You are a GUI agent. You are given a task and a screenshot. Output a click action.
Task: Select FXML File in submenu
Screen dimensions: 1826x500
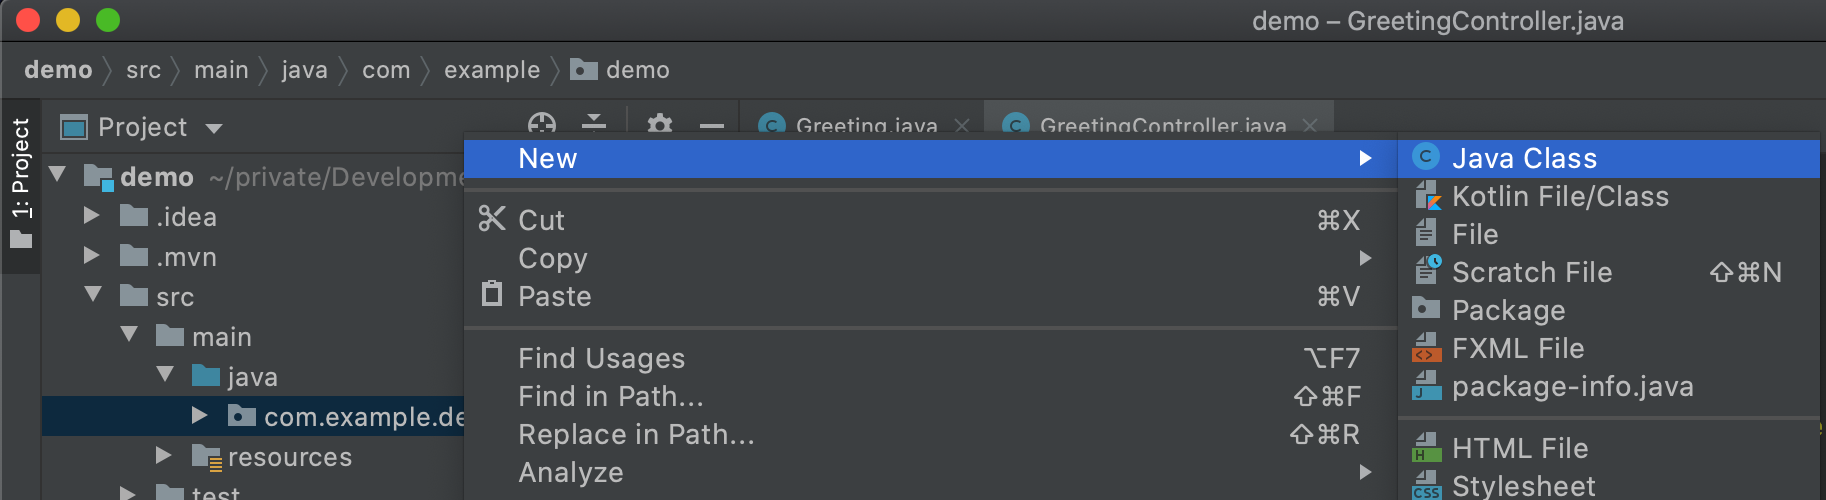point(1517,348)
